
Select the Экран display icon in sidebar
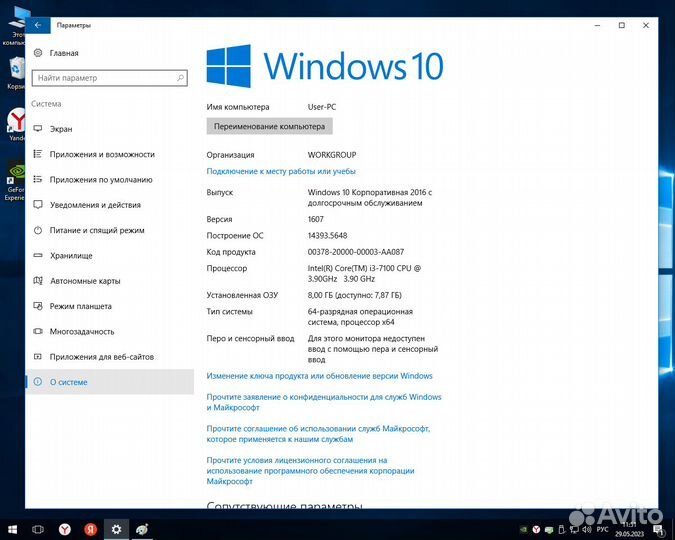38,129
